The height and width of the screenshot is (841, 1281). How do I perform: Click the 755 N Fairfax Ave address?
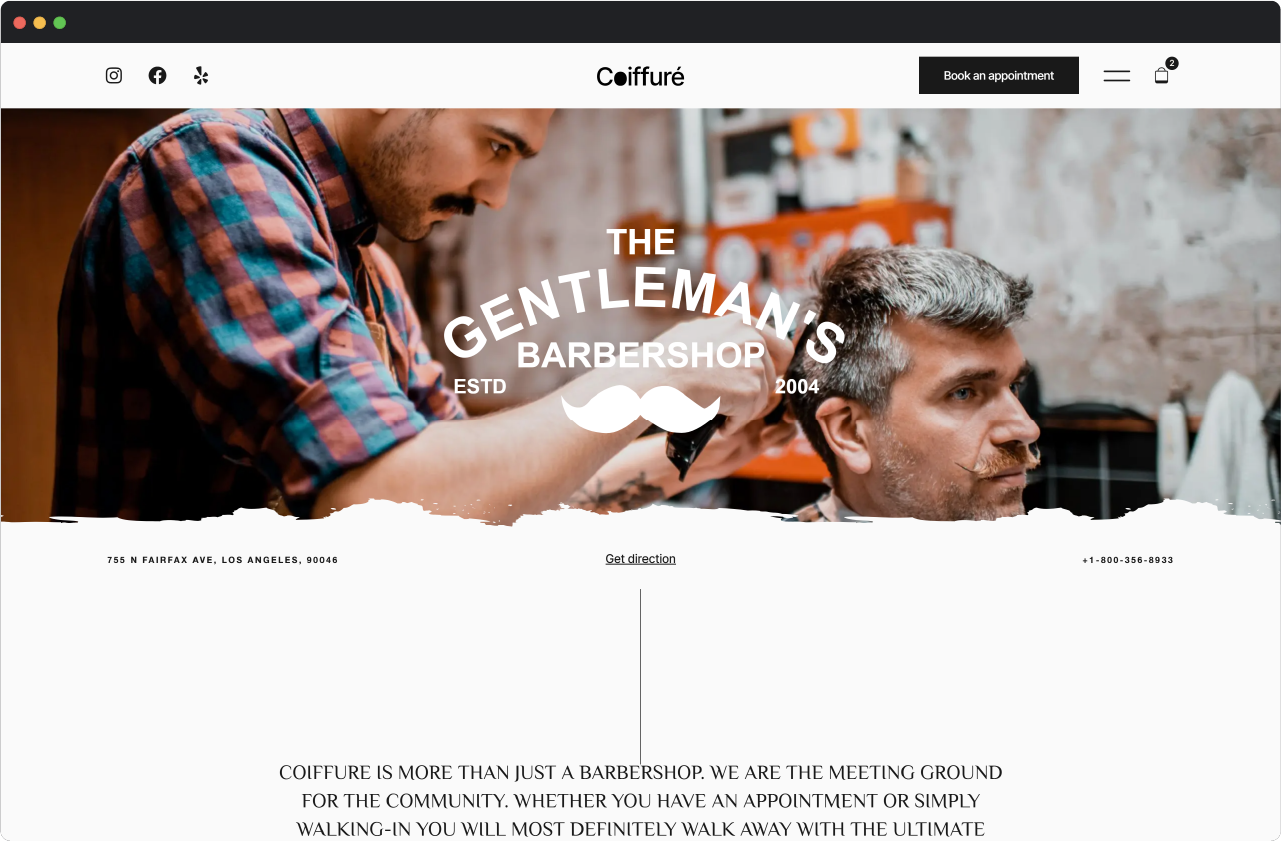click(222, 560)
